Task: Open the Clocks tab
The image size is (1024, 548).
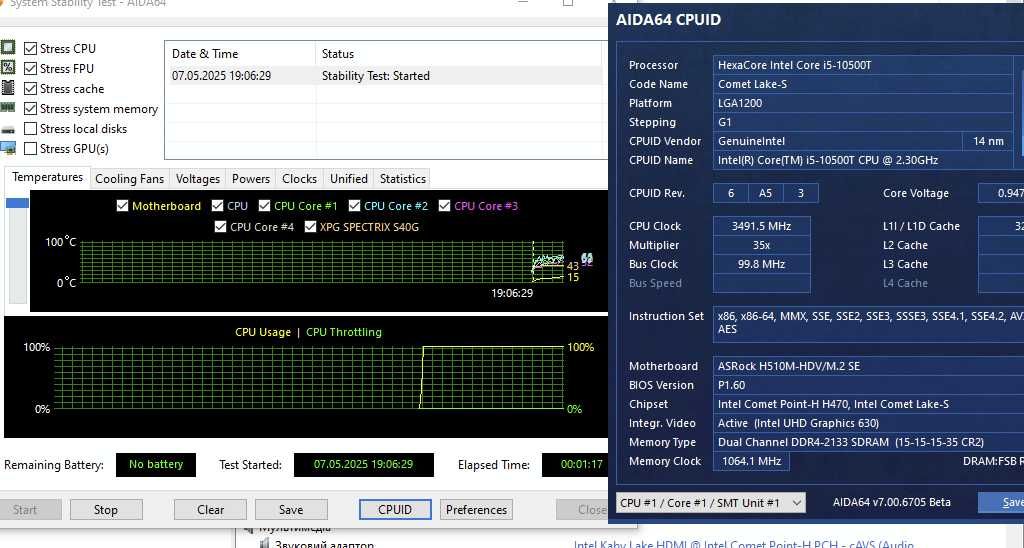Action: click(x=299, y=179)
